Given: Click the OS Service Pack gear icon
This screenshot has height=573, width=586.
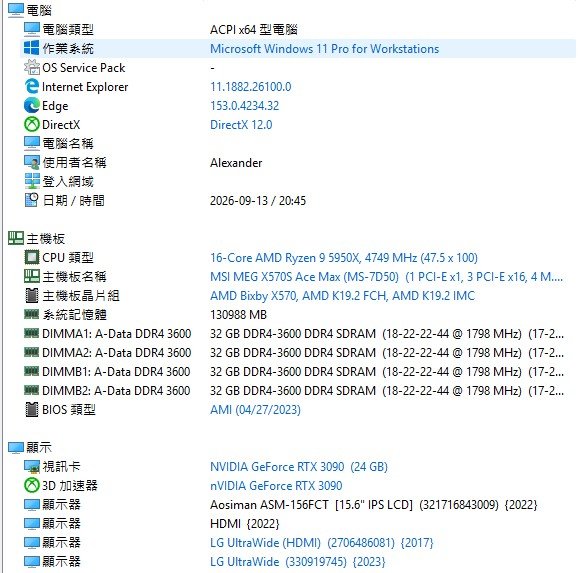Looking at the screenshot, I should click(x=31, y=67).
